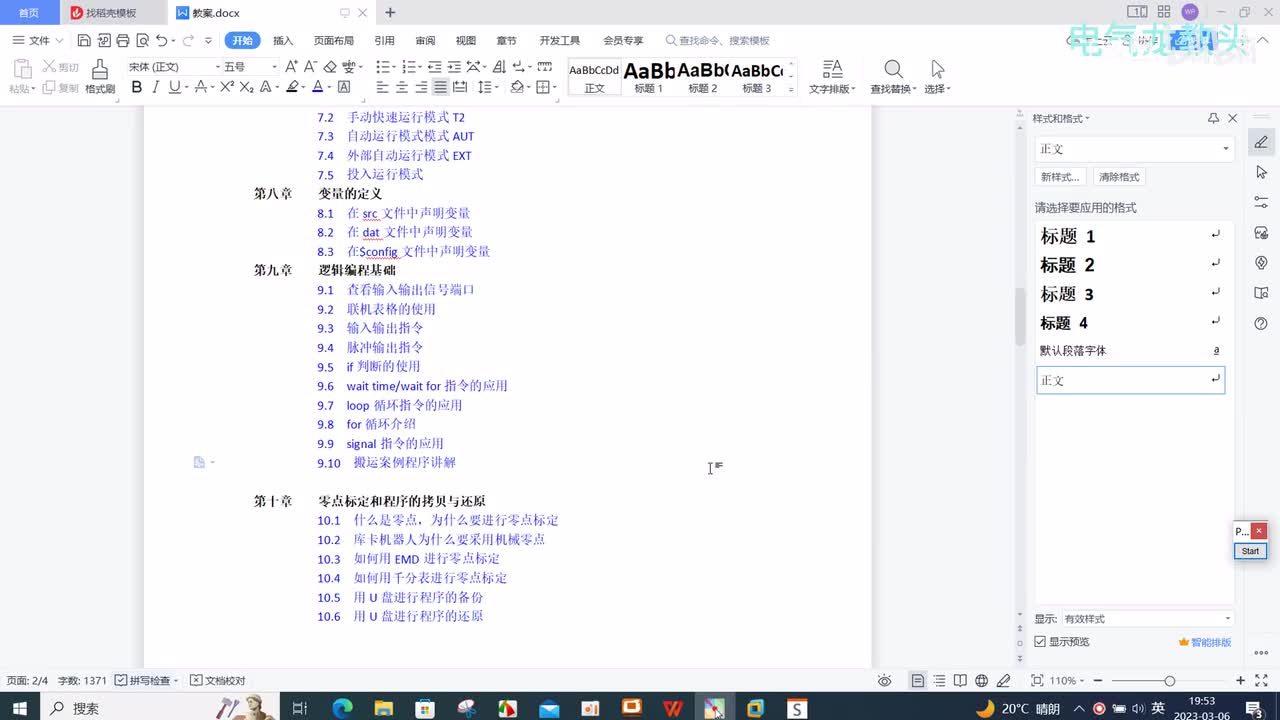
Task: Click the Print icon in quick access toolbar
Action: [122, 41]
